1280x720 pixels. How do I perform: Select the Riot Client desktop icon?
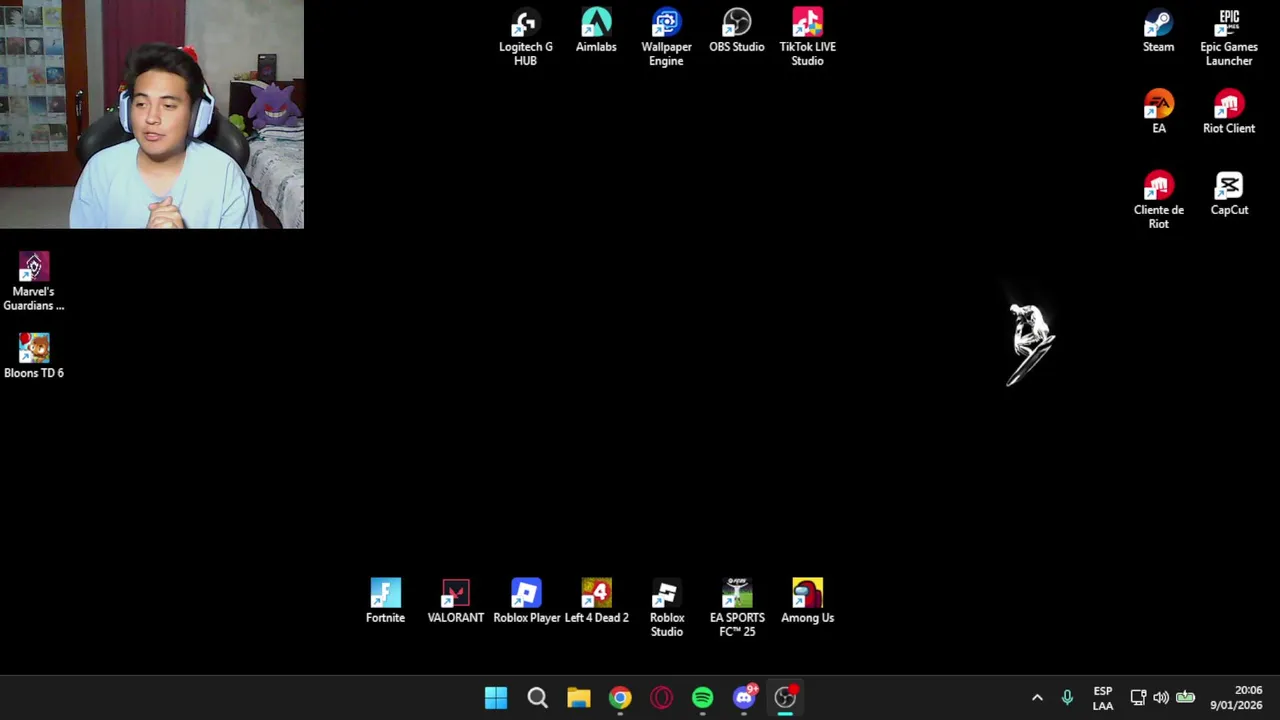click(x=1229, y=111)
